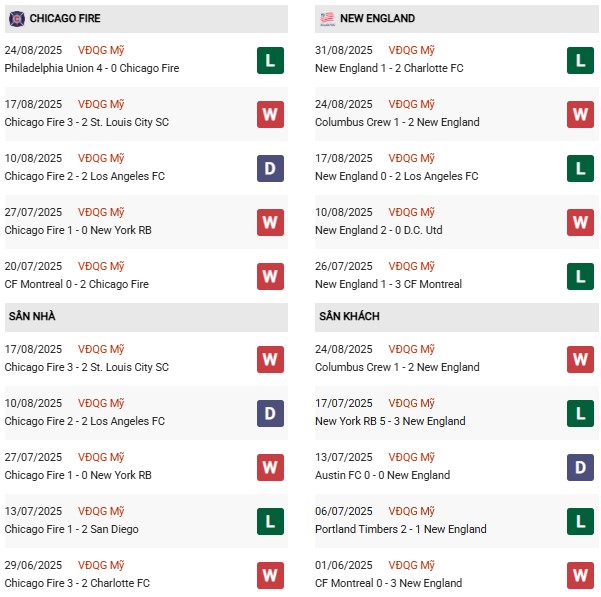Click W badge for New England vs D.C. Utd
The image size is (601, 597).
pos(580,223)
